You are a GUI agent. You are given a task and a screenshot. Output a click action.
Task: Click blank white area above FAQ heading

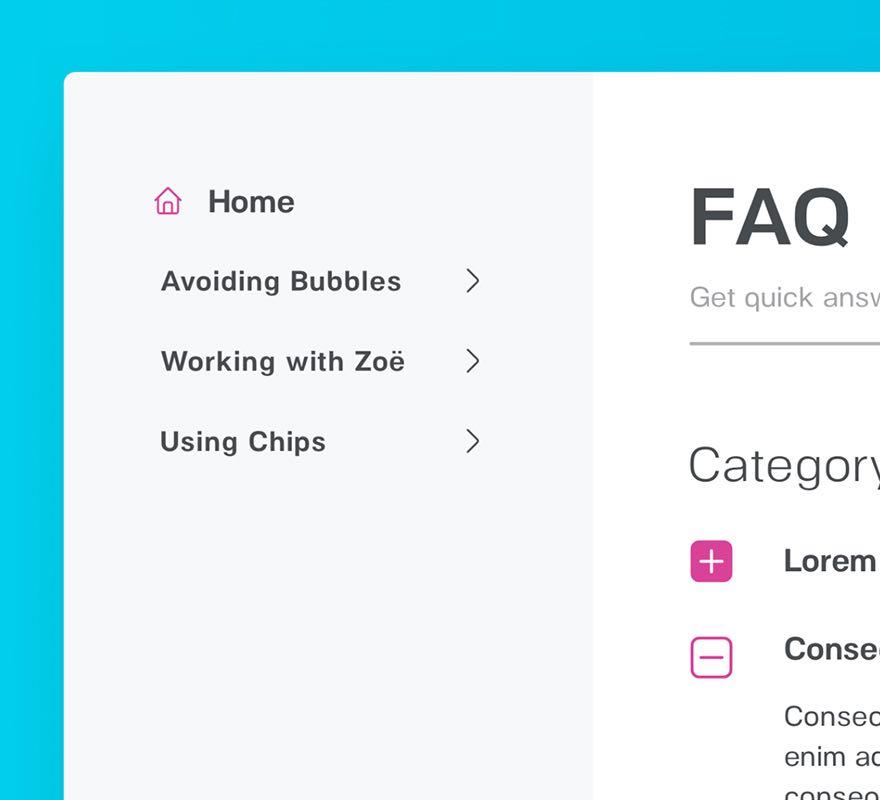[x=740, y=120]
